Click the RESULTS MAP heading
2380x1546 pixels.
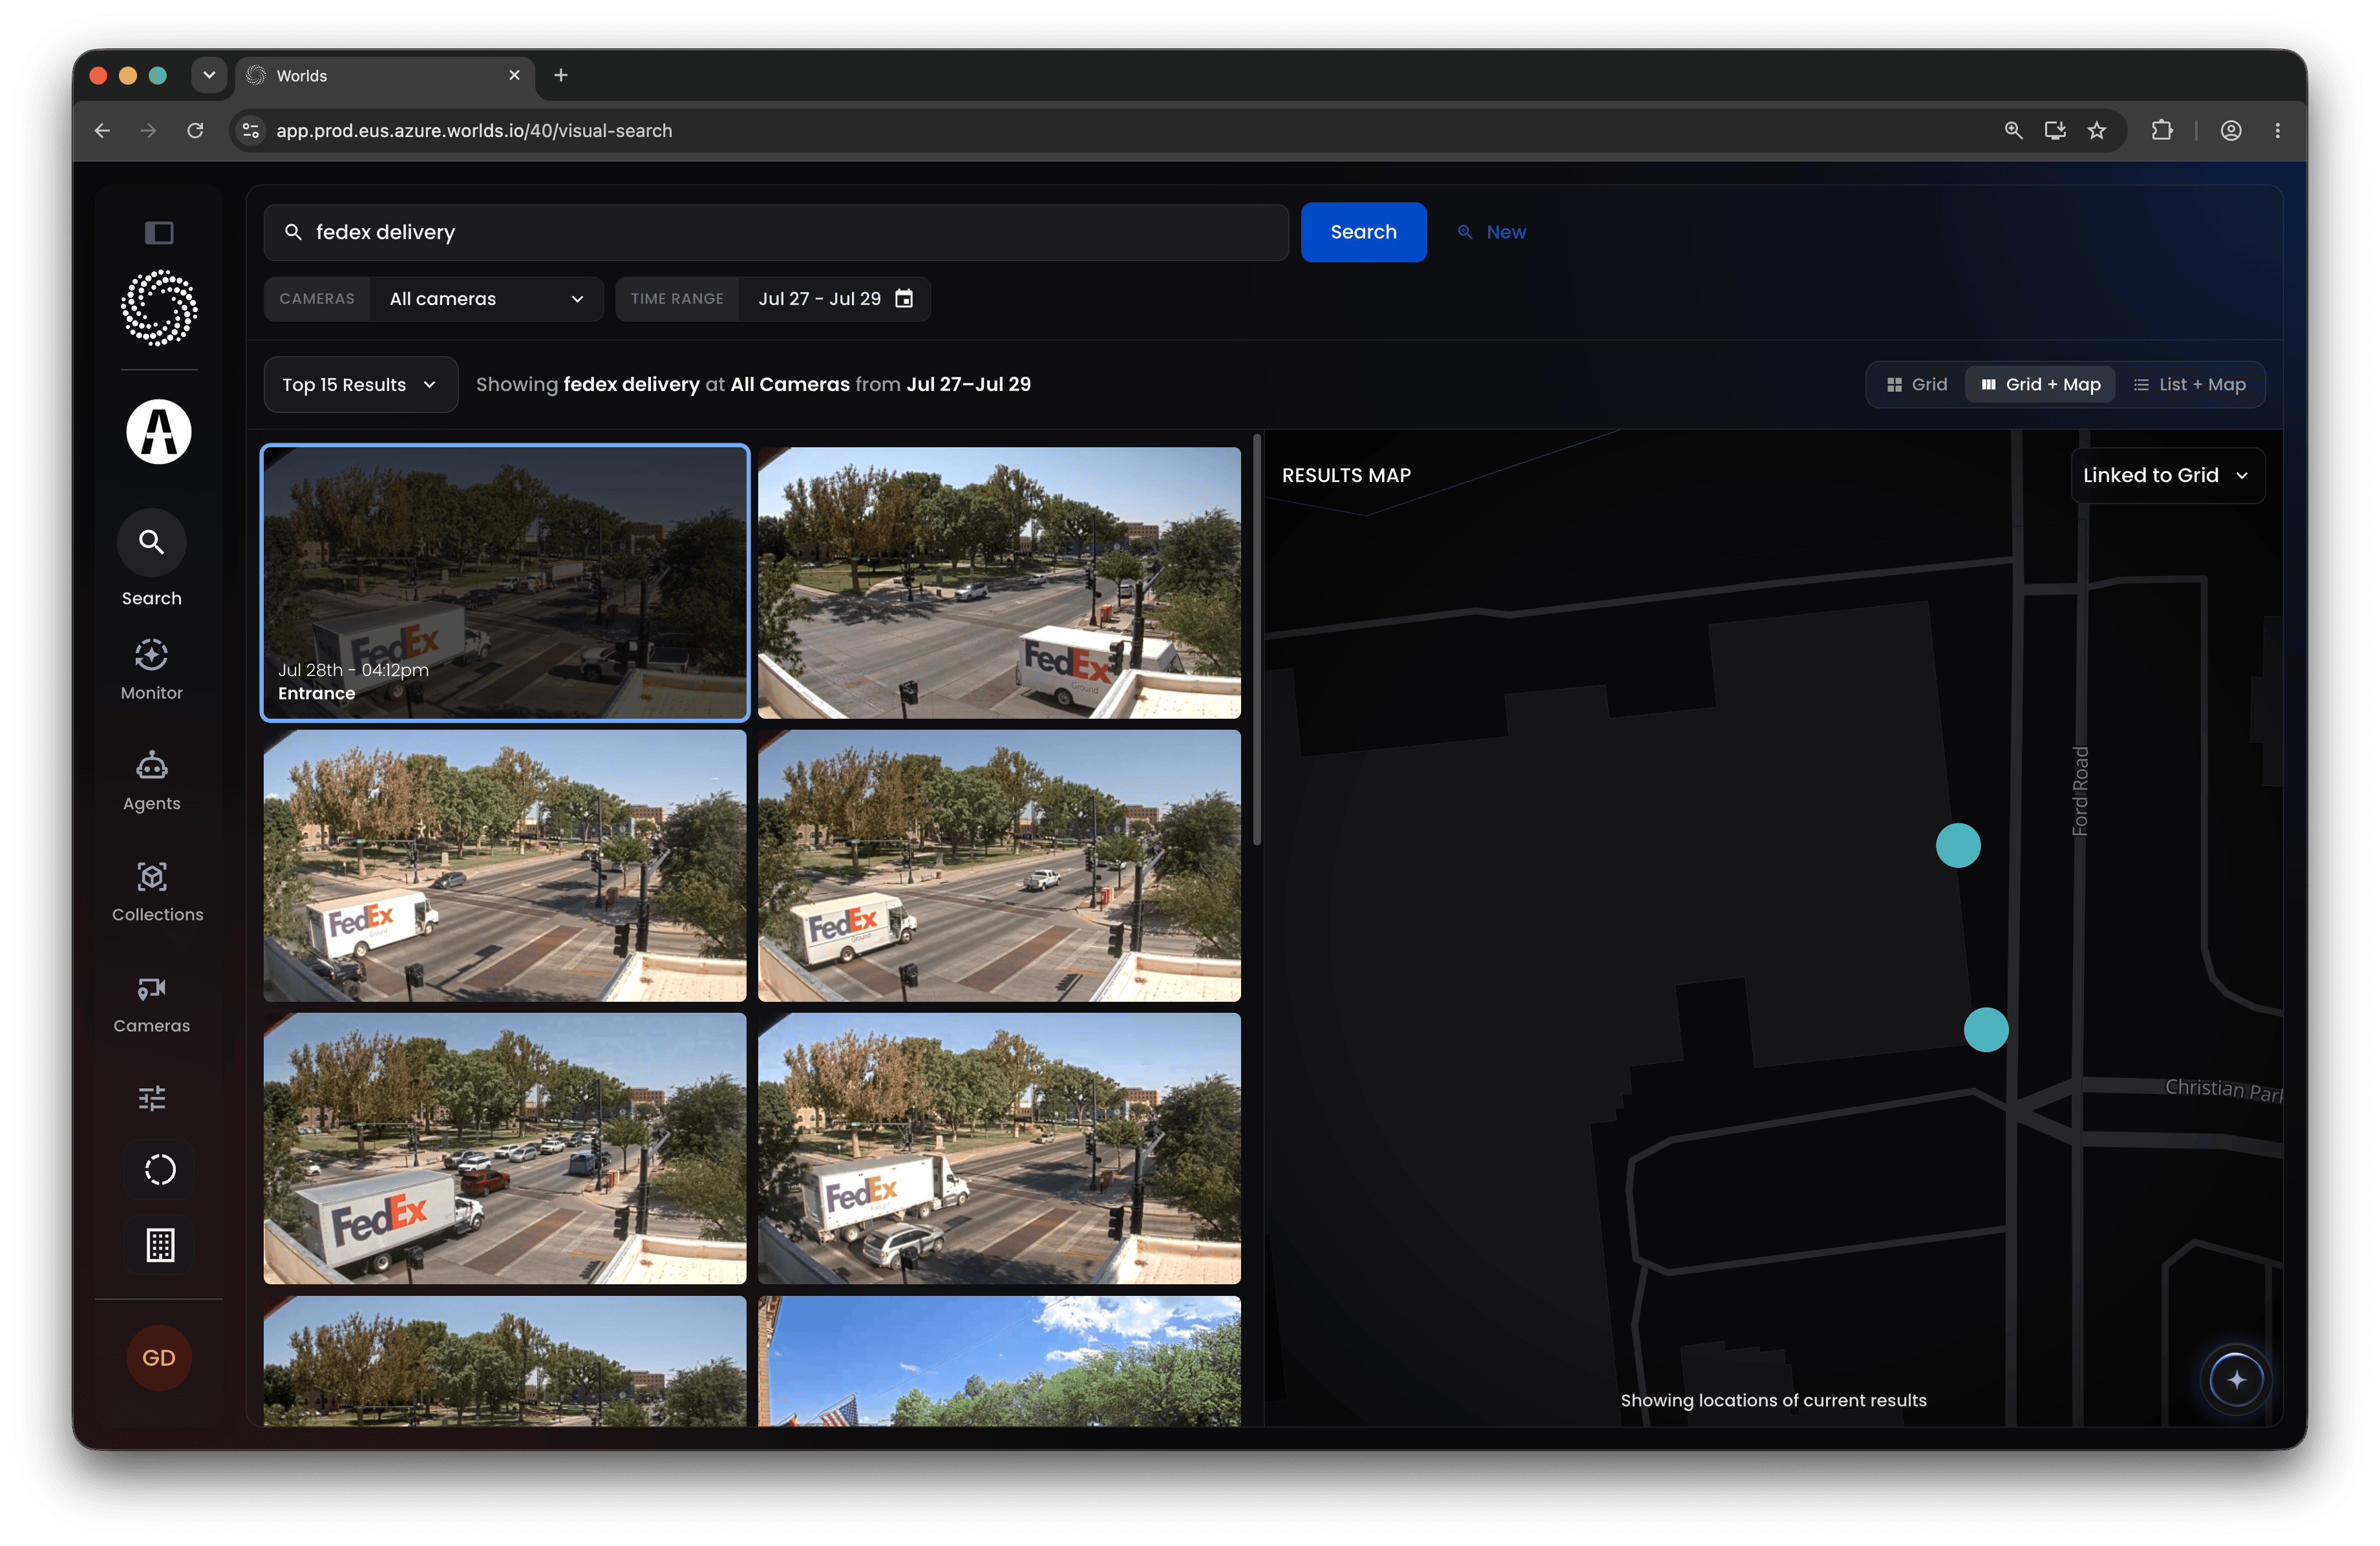(1346, 475)
